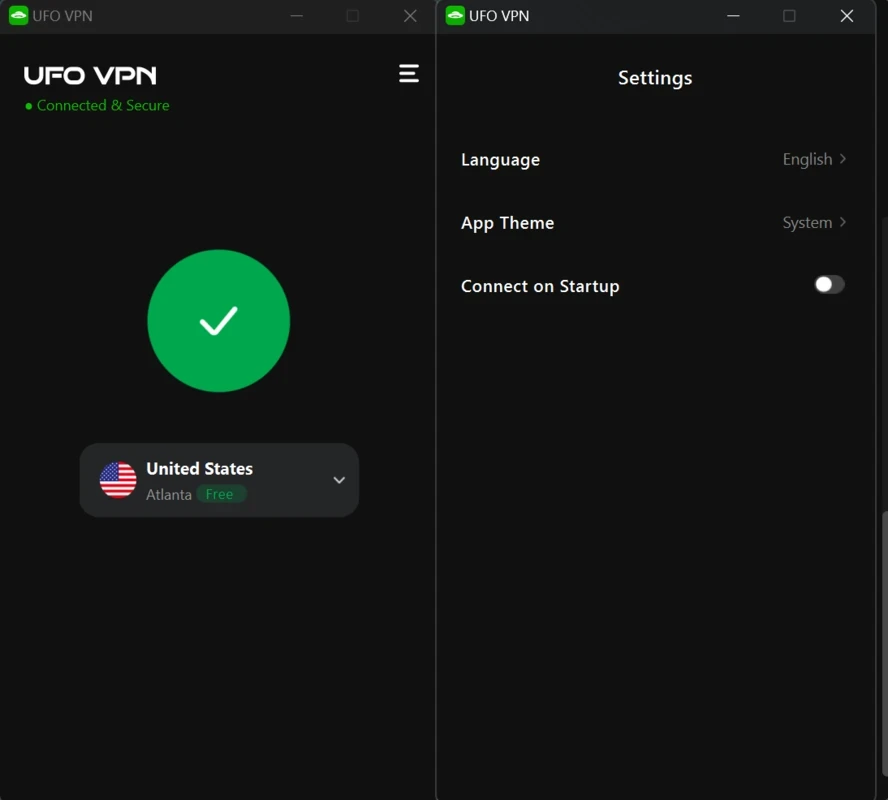Click the Settings window scrollbar
888x800 pixels.
point(884,643)
